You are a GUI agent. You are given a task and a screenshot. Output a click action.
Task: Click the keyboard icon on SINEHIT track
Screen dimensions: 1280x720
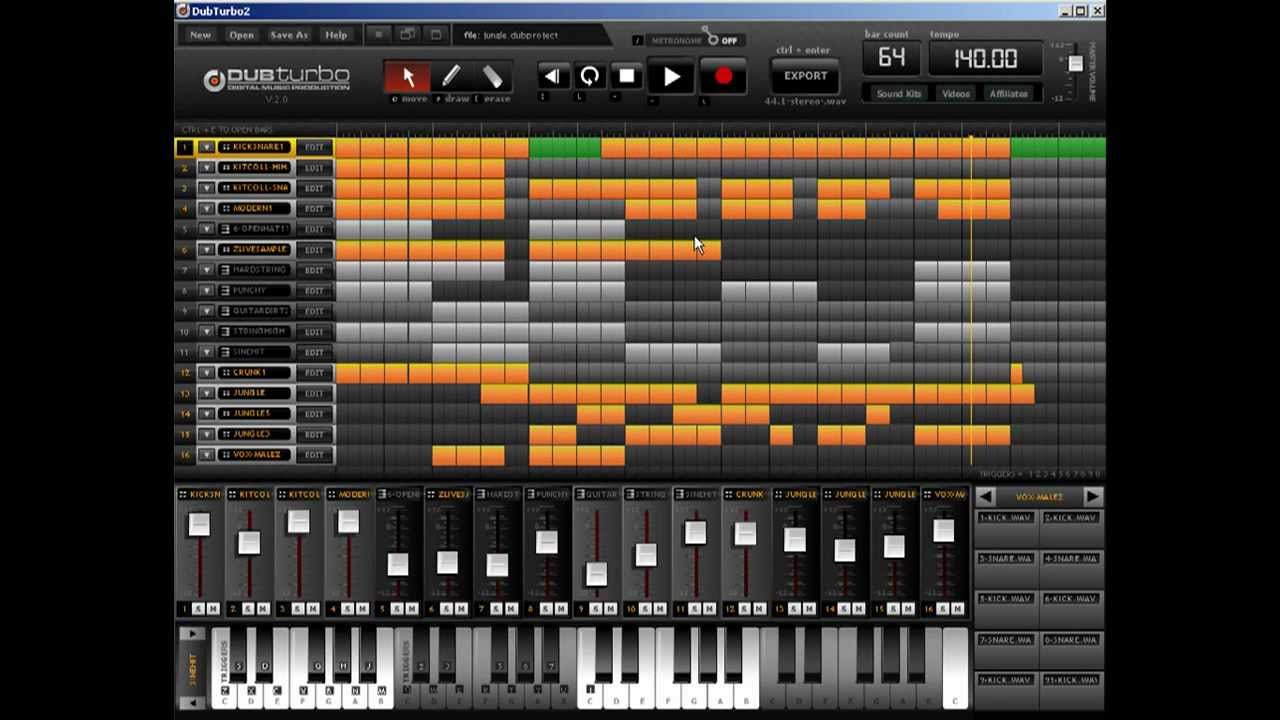(226, 352)
